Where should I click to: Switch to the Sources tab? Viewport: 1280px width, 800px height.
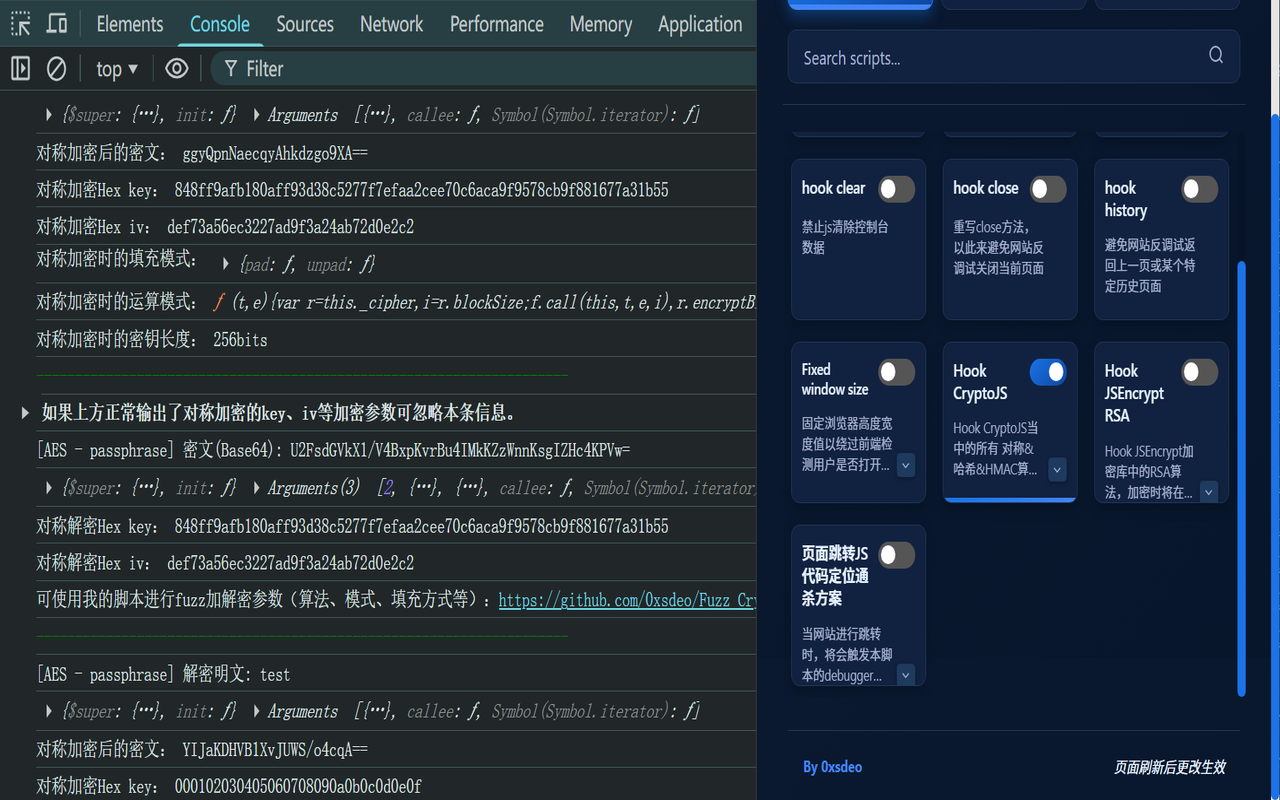pyautogui.click(x=304, y=23)
